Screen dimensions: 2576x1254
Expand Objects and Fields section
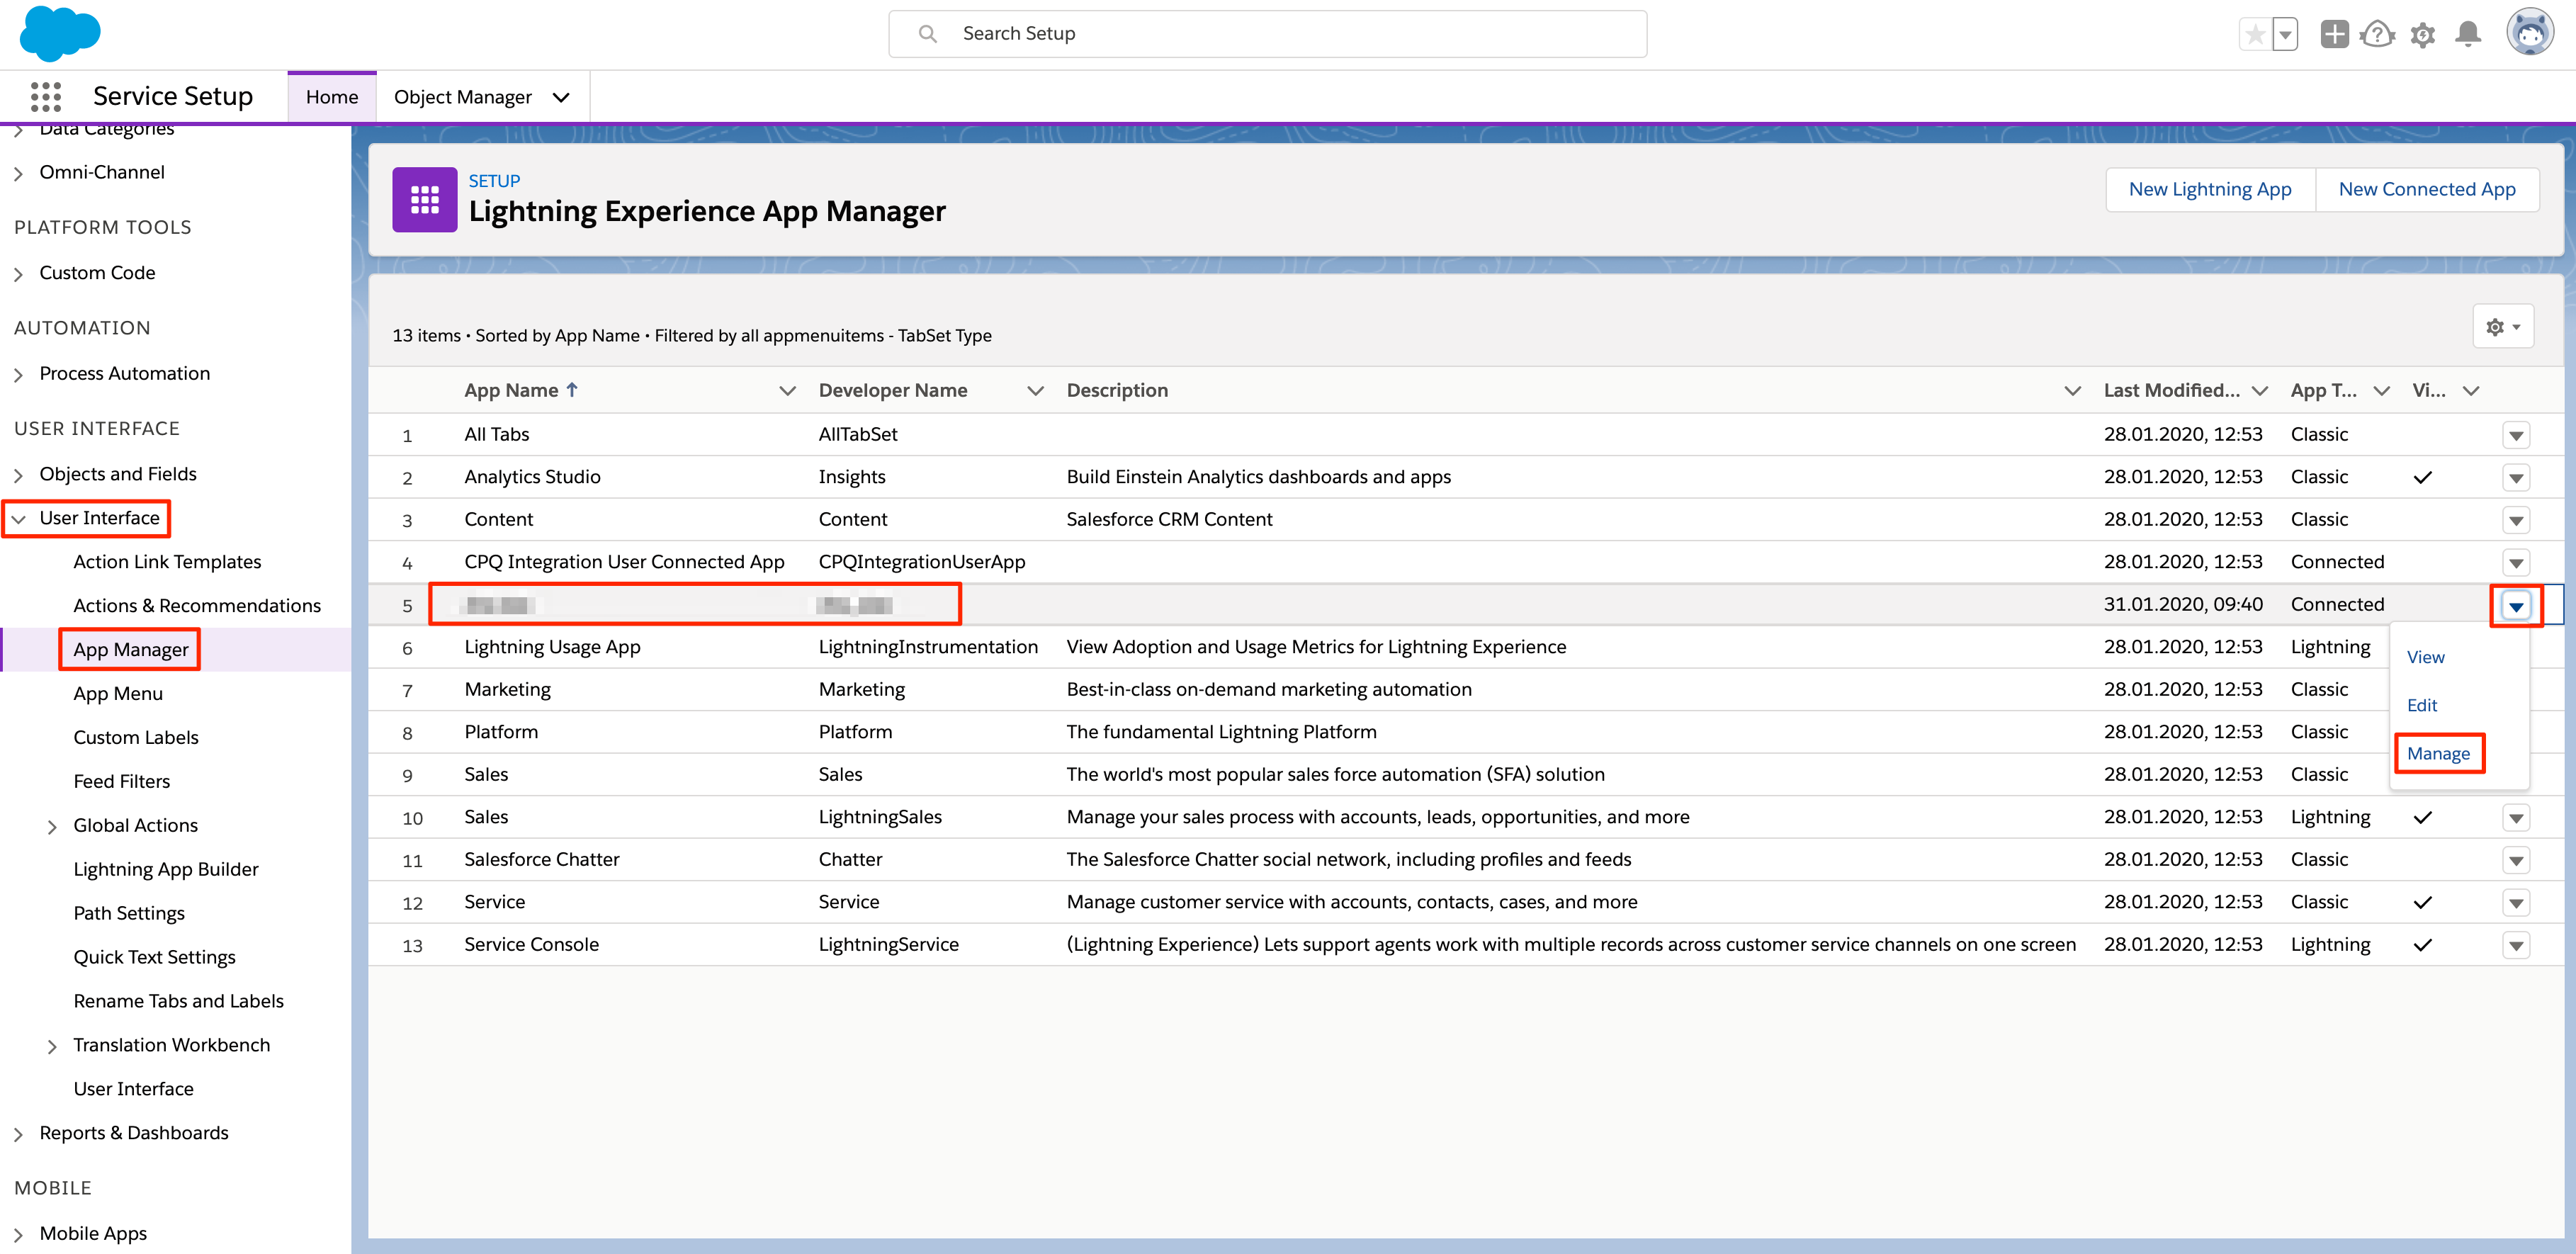coord(18,475)
